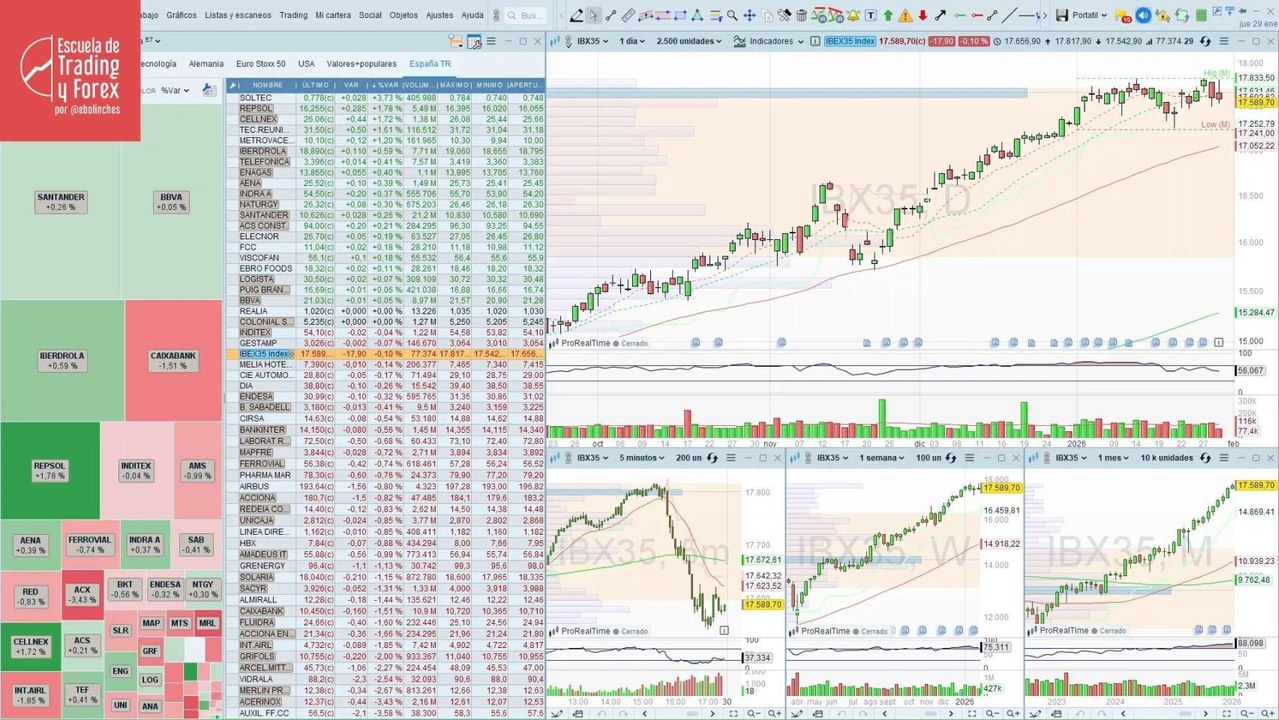Click the floppy disk save icon

pyautogui.click(x=1061, y=15)
